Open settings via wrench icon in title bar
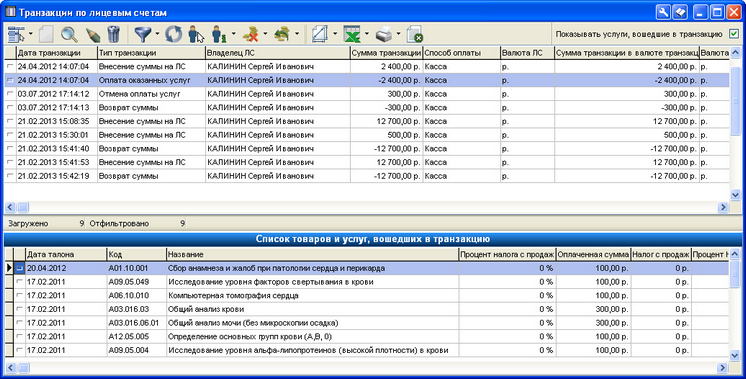This screenshot has width=746, height=379. tap(663, 12)
